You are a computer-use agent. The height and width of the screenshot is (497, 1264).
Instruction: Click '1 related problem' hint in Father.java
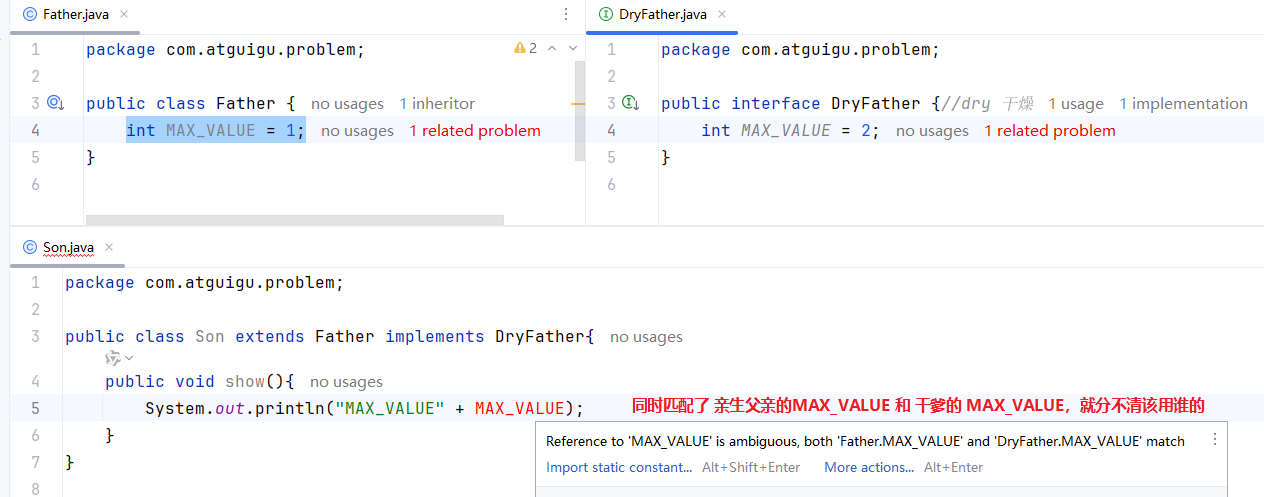pyautogui.click(x=475, y=131)
